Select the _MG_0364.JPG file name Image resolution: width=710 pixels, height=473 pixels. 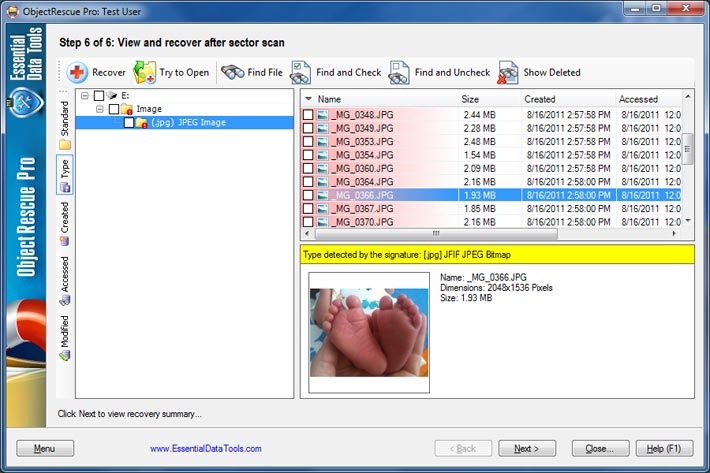coord(362,182)
